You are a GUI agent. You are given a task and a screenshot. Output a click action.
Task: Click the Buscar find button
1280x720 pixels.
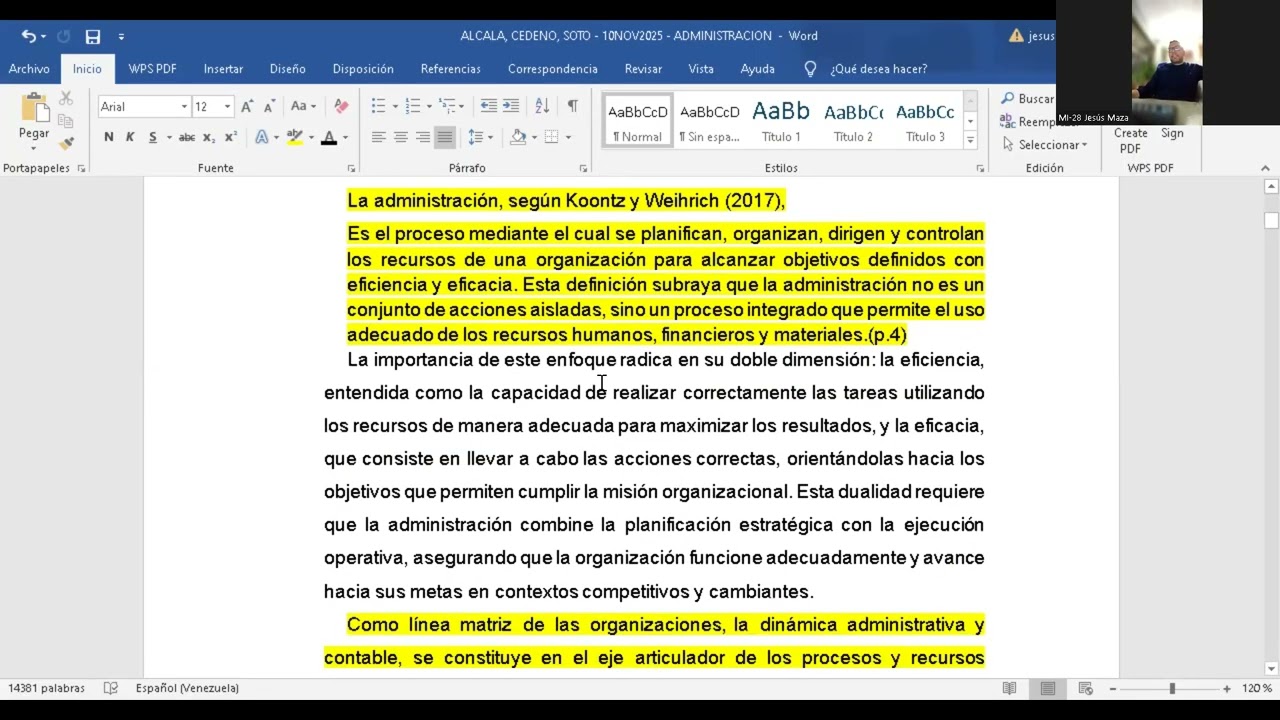tap(1027, 99)
